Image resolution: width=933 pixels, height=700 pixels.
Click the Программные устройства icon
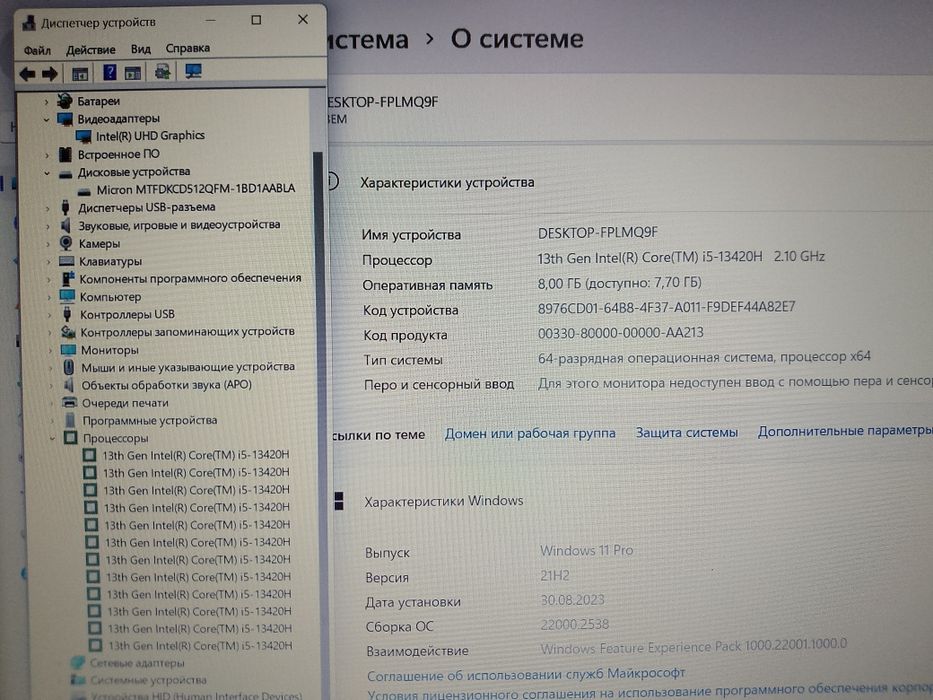coord(70,420)
